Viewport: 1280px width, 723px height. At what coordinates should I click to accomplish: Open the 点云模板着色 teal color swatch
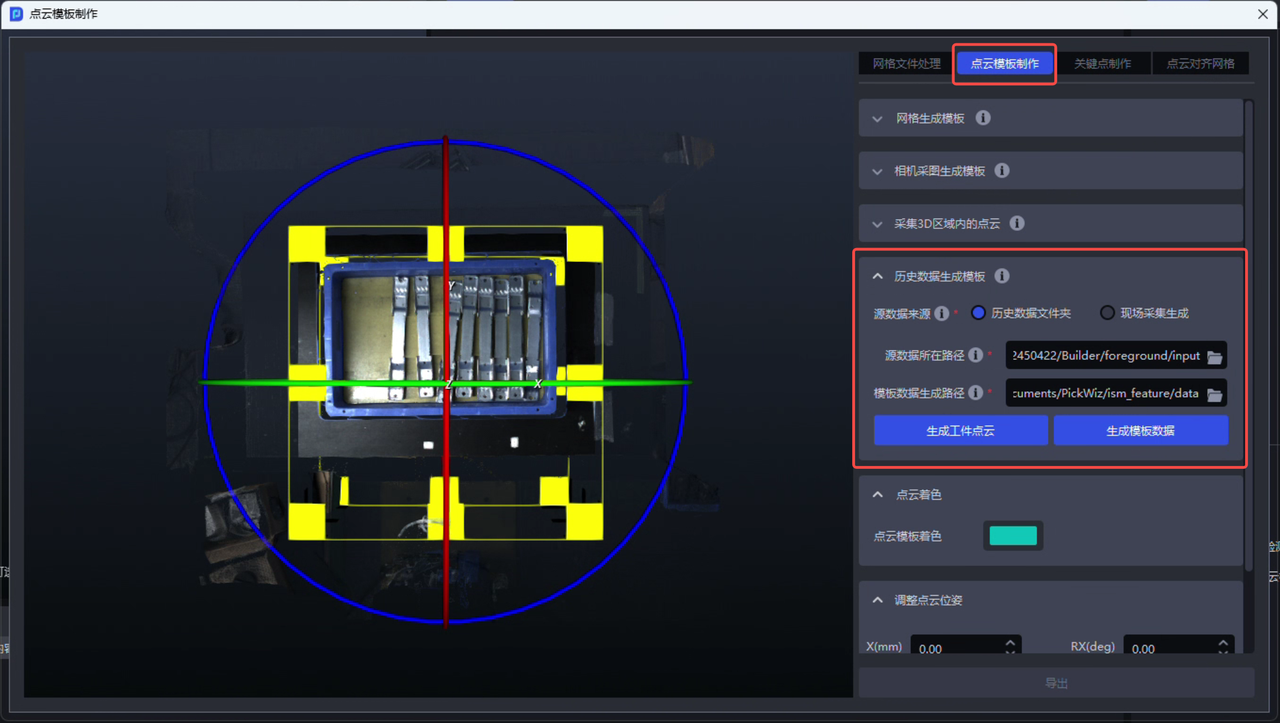tap(1013, 536)
